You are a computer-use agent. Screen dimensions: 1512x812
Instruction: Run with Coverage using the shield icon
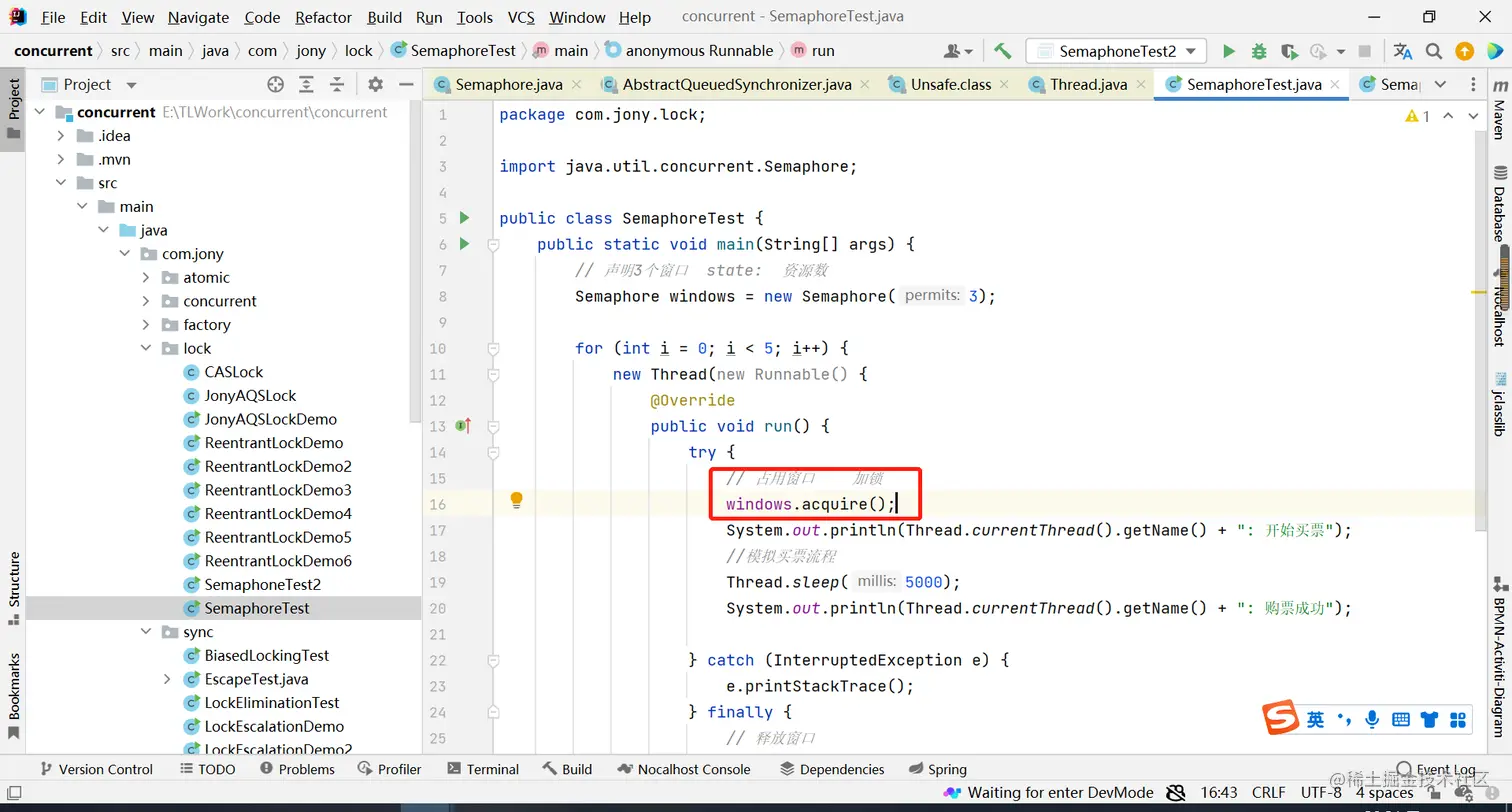tap(1289, 51)
